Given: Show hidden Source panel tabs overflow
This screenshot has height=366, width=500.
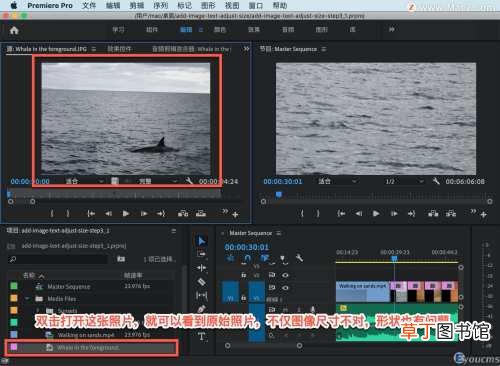Looking at the screenshot, I should tap(246, 49).
